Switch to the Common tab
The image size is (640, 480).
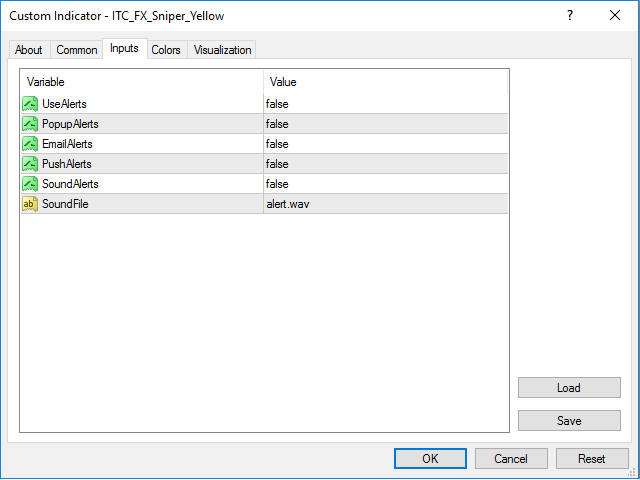tap(77, 50)
